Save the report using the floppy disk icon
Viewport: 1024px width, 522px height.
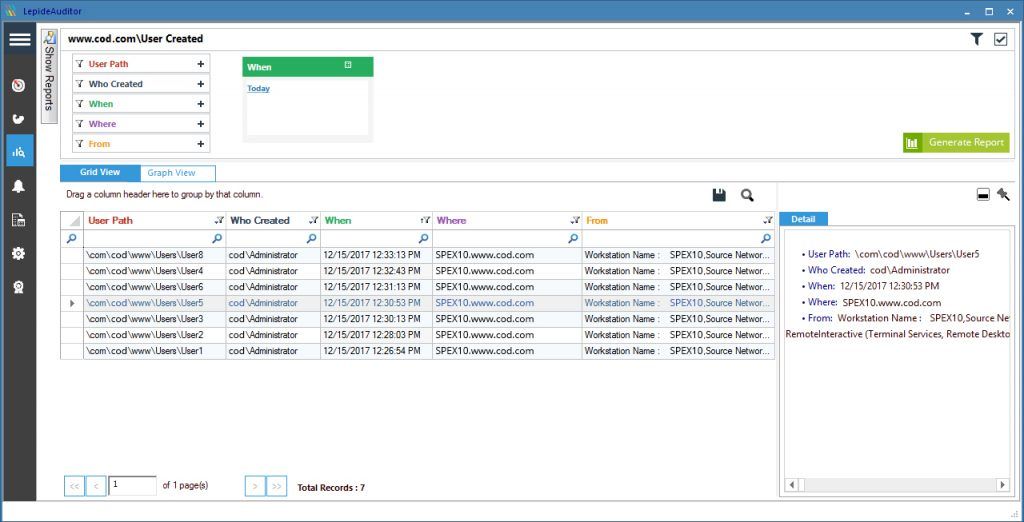(x=719, y=195)
